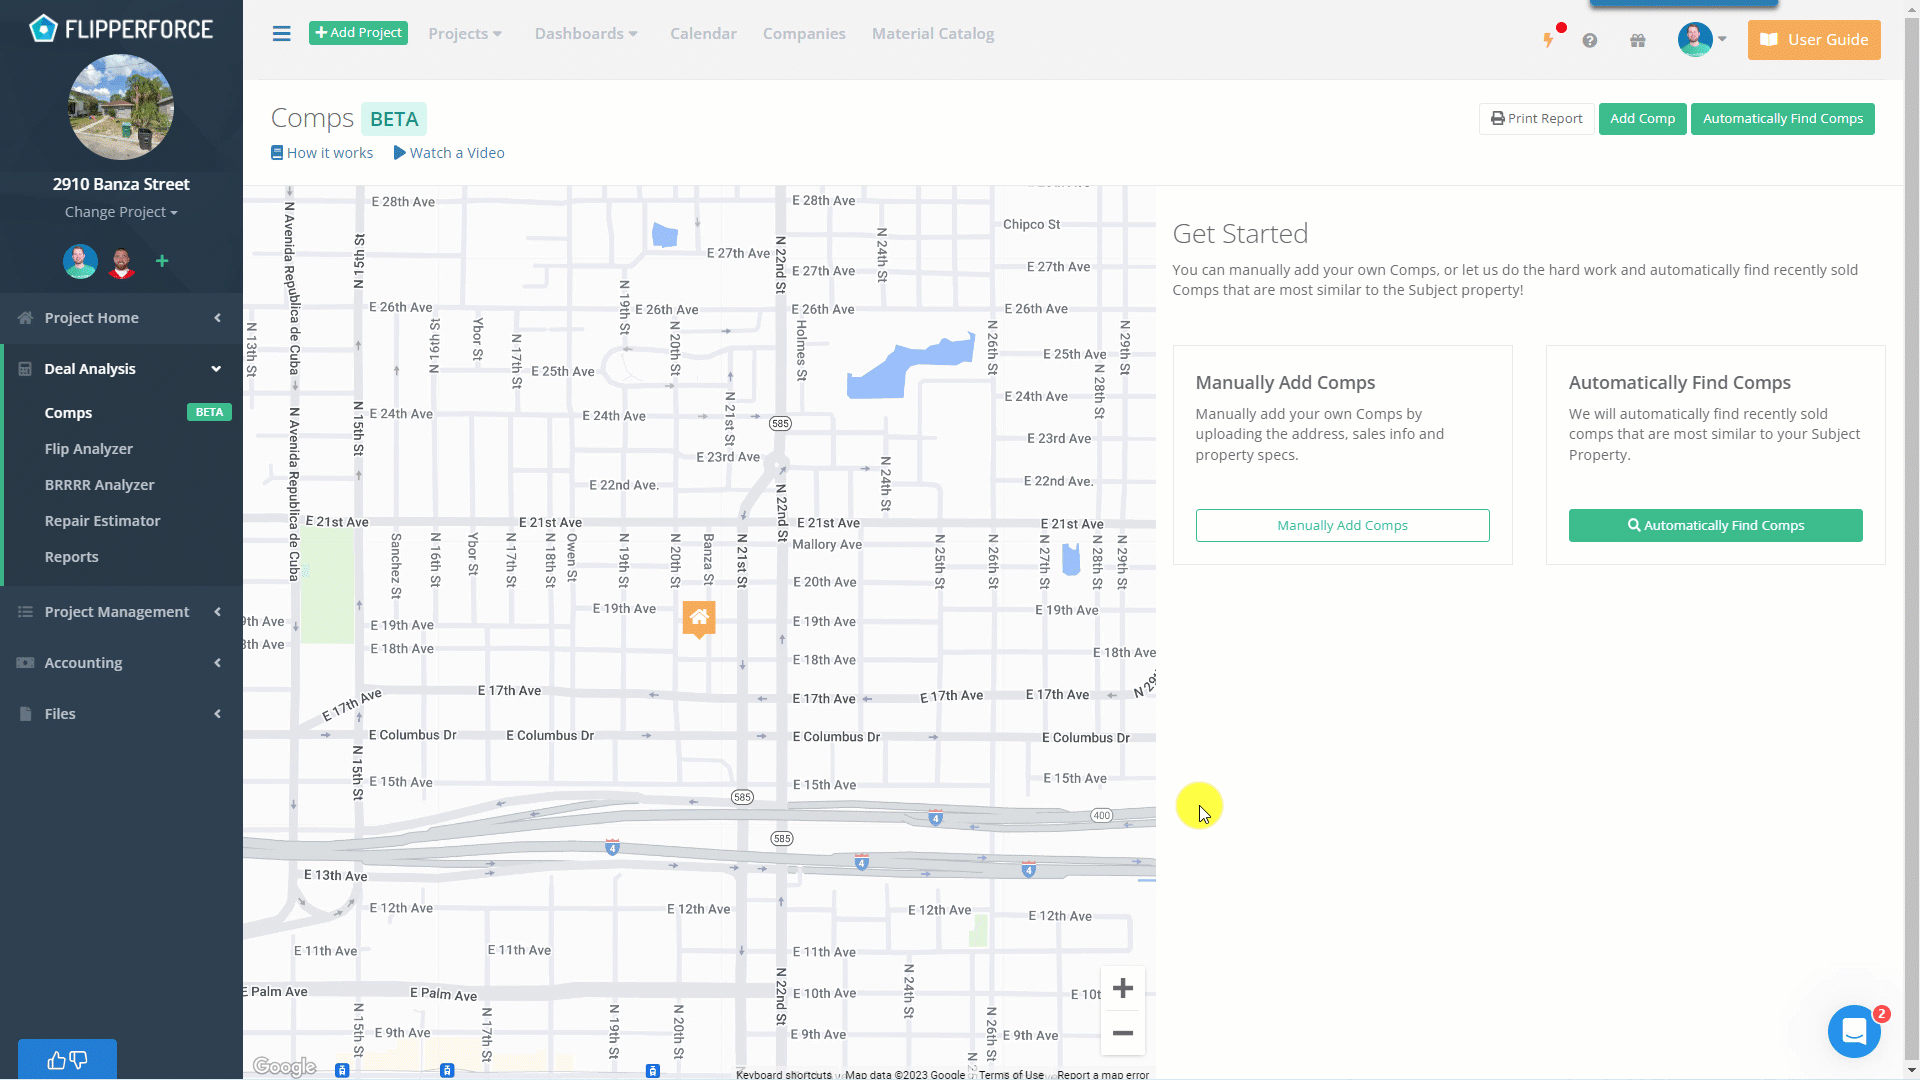
Task: Zoom in on the map with plus
Action: pos(1123,988)
